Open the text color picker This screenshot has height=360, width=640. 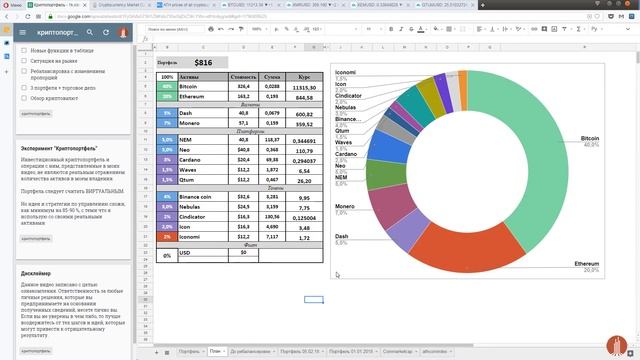(x=421, y=29)
